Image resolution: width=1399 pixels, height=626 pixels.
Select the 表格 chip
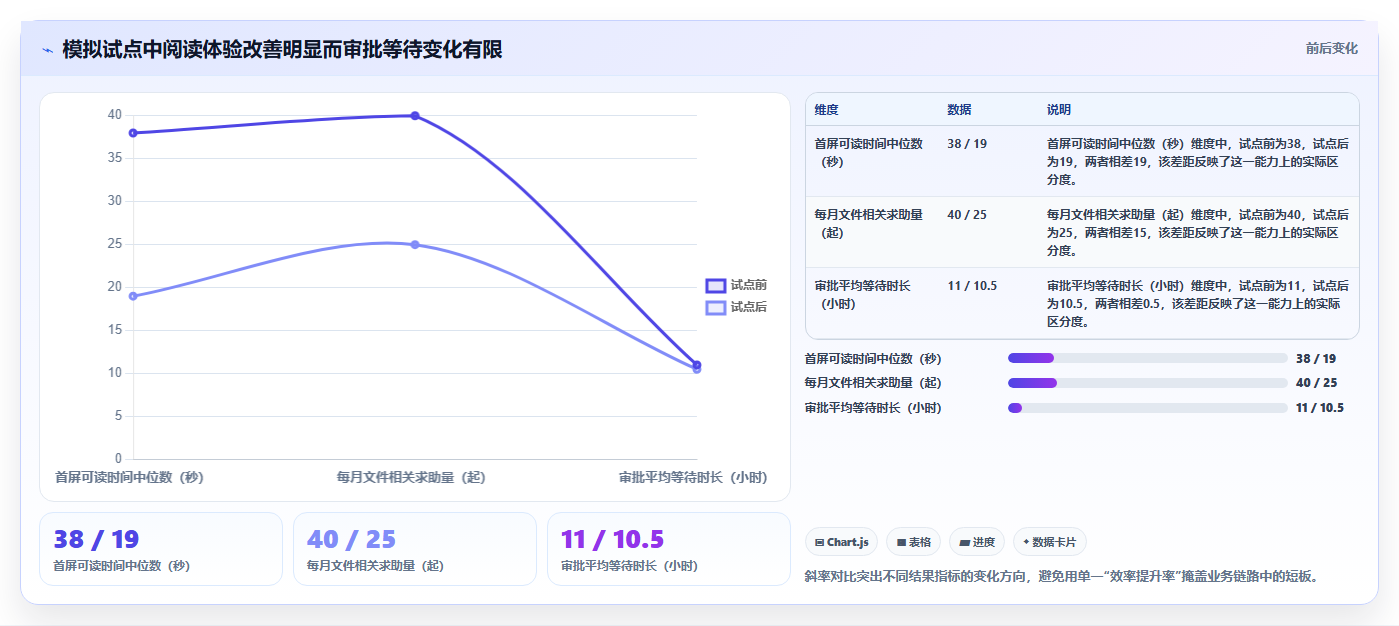[x=913, y=542]
